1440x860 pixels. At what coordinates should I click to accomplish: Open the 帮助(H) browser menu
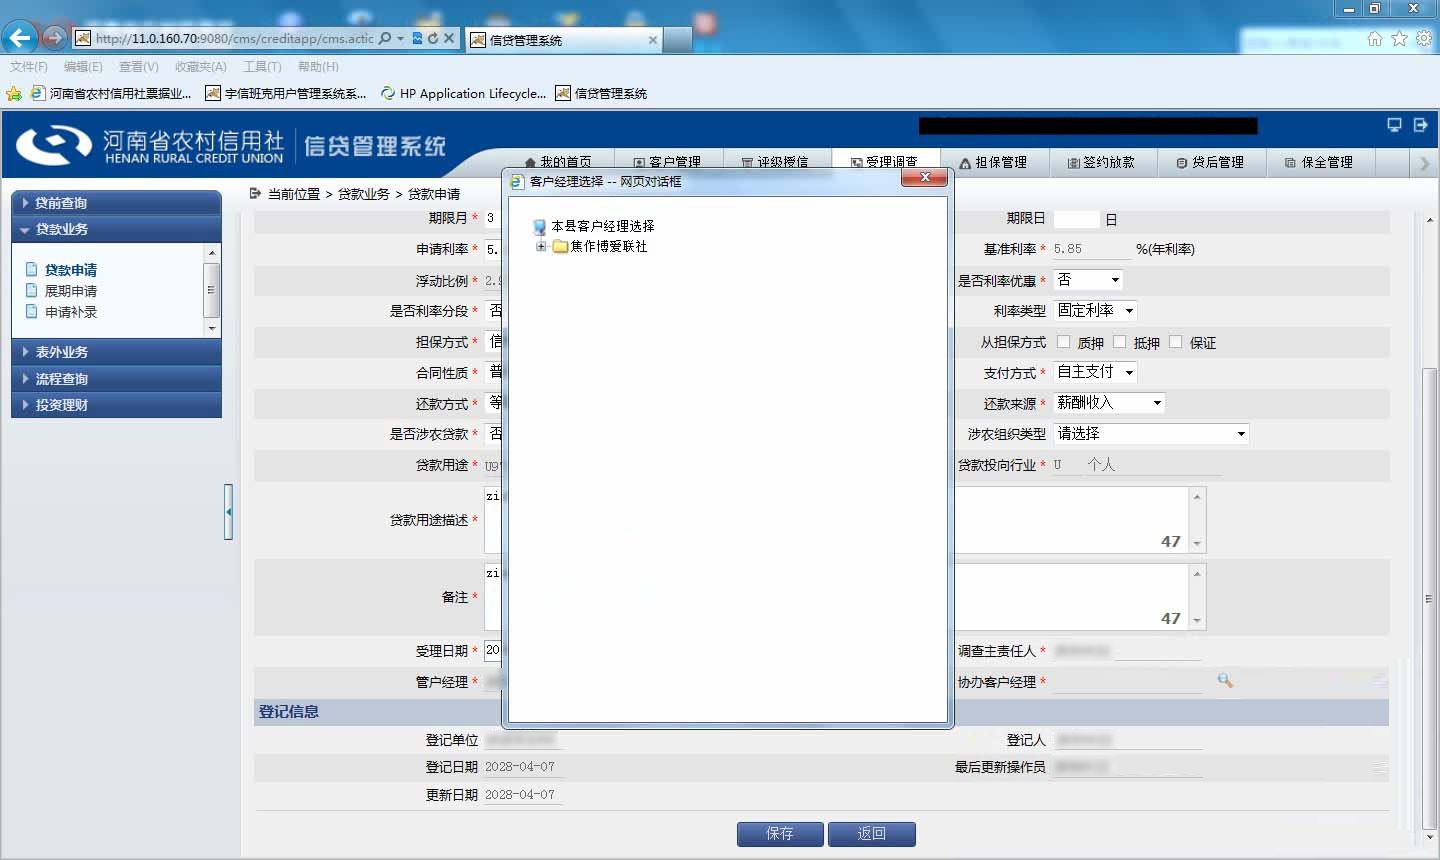(x=318, y=67)
